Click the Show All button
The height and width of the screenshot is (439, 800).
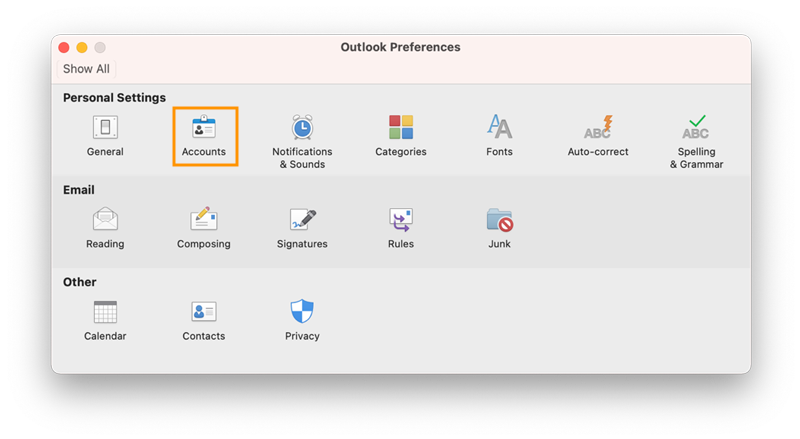[86, 69]
